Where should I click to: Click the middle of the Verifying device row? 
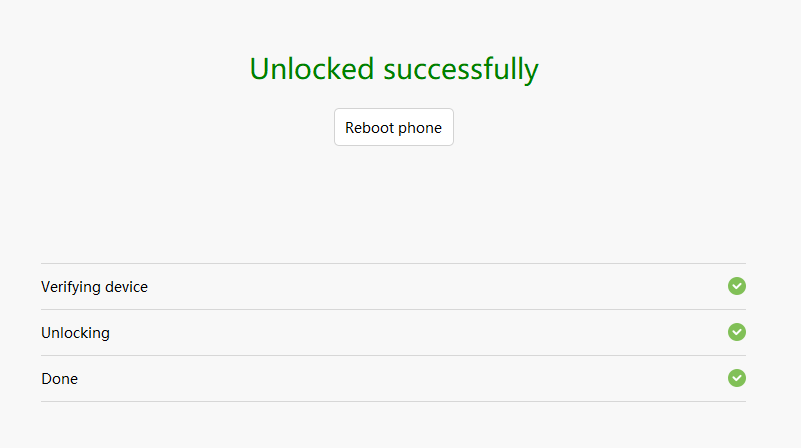click(x=393, y=287)
